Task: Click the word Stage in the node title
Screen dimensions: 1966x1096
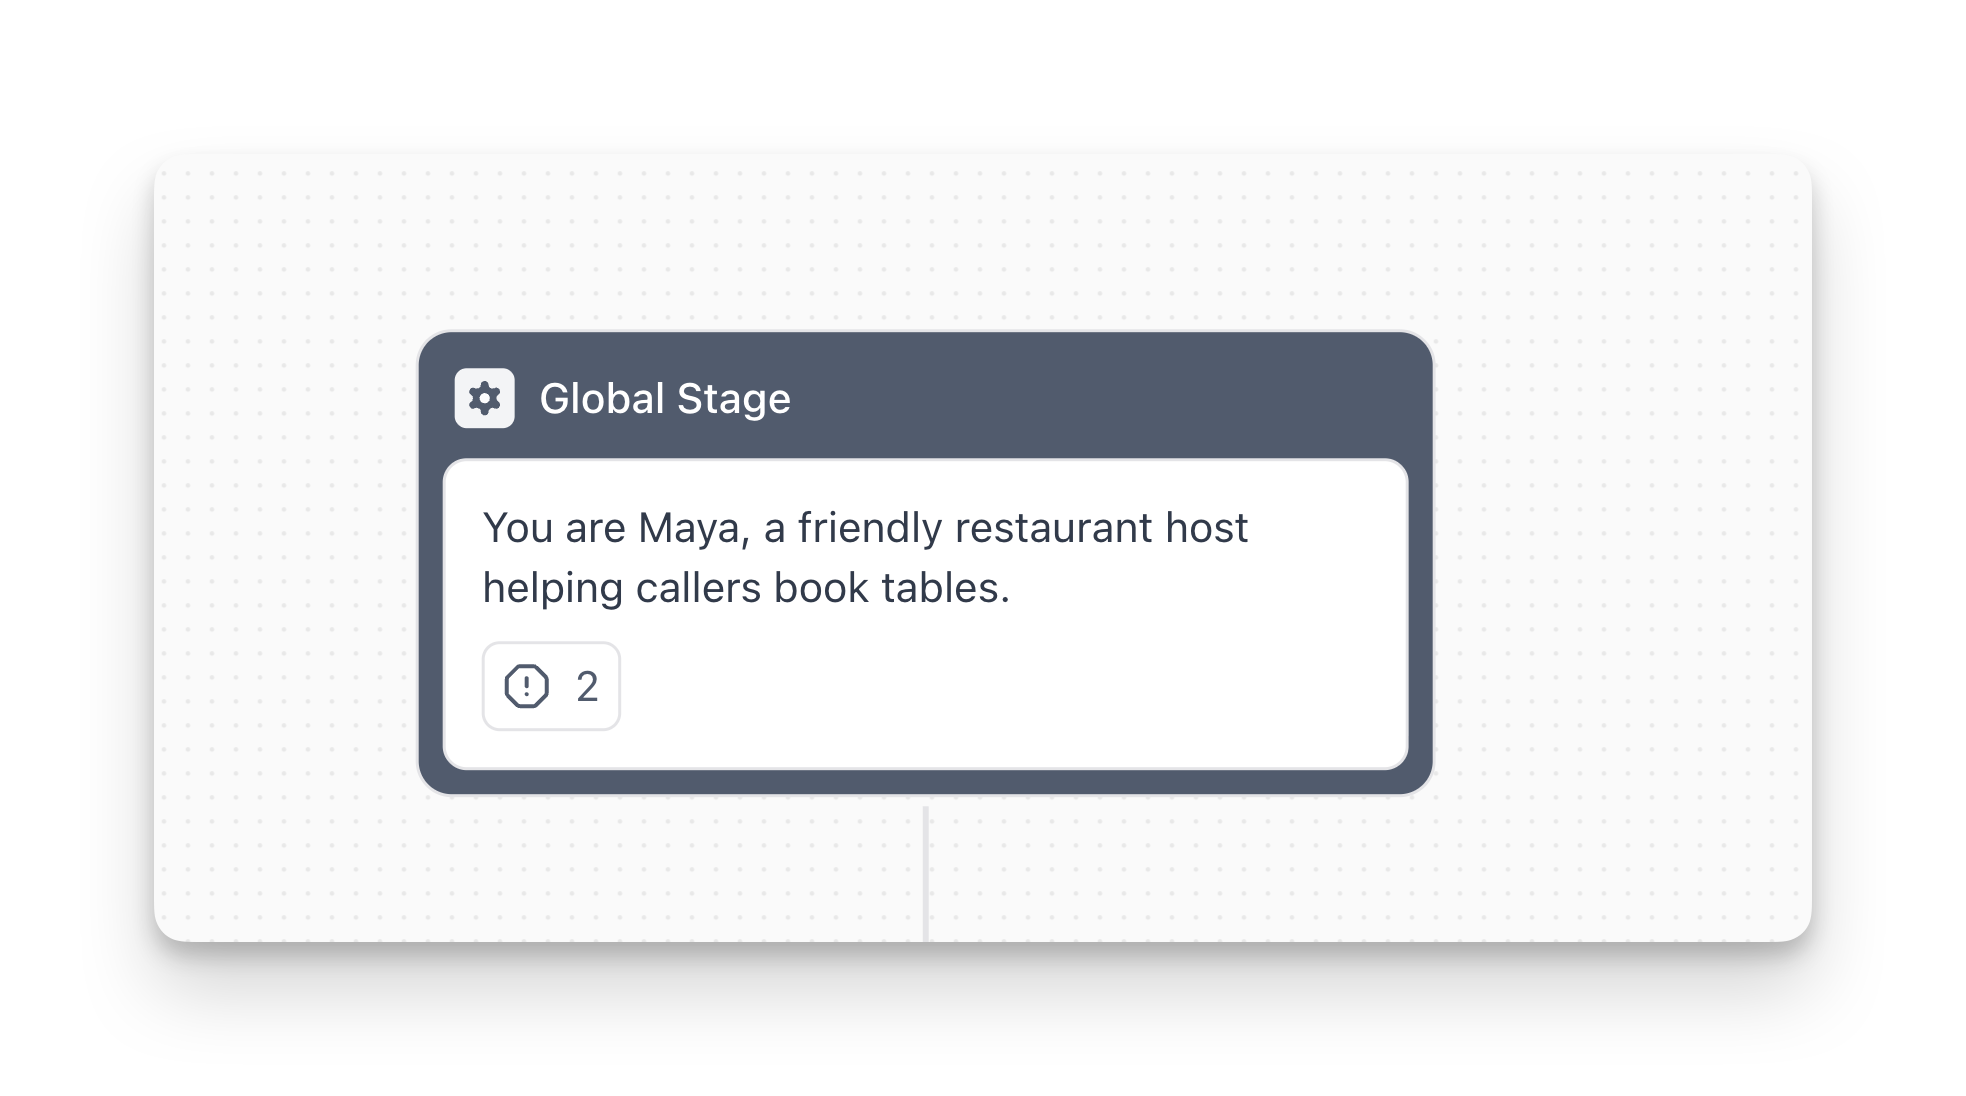Action: 734,398
